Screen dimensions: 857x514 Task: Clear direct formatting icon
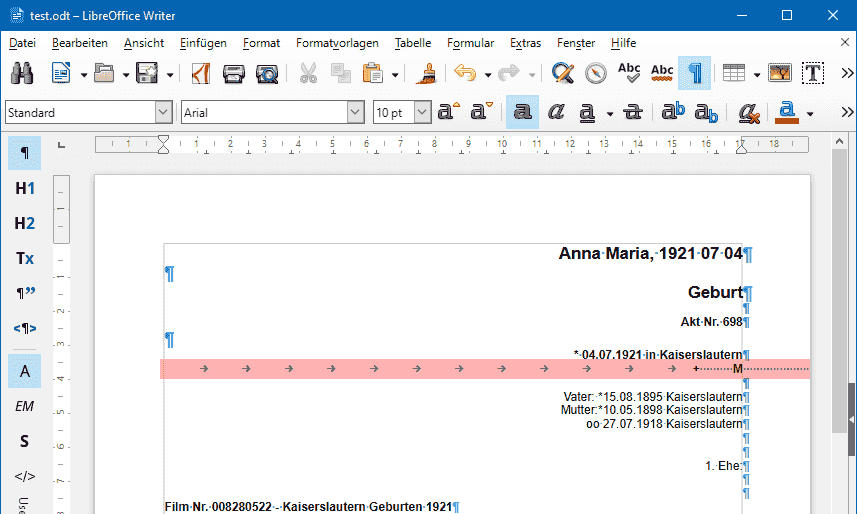coord(748,112)
